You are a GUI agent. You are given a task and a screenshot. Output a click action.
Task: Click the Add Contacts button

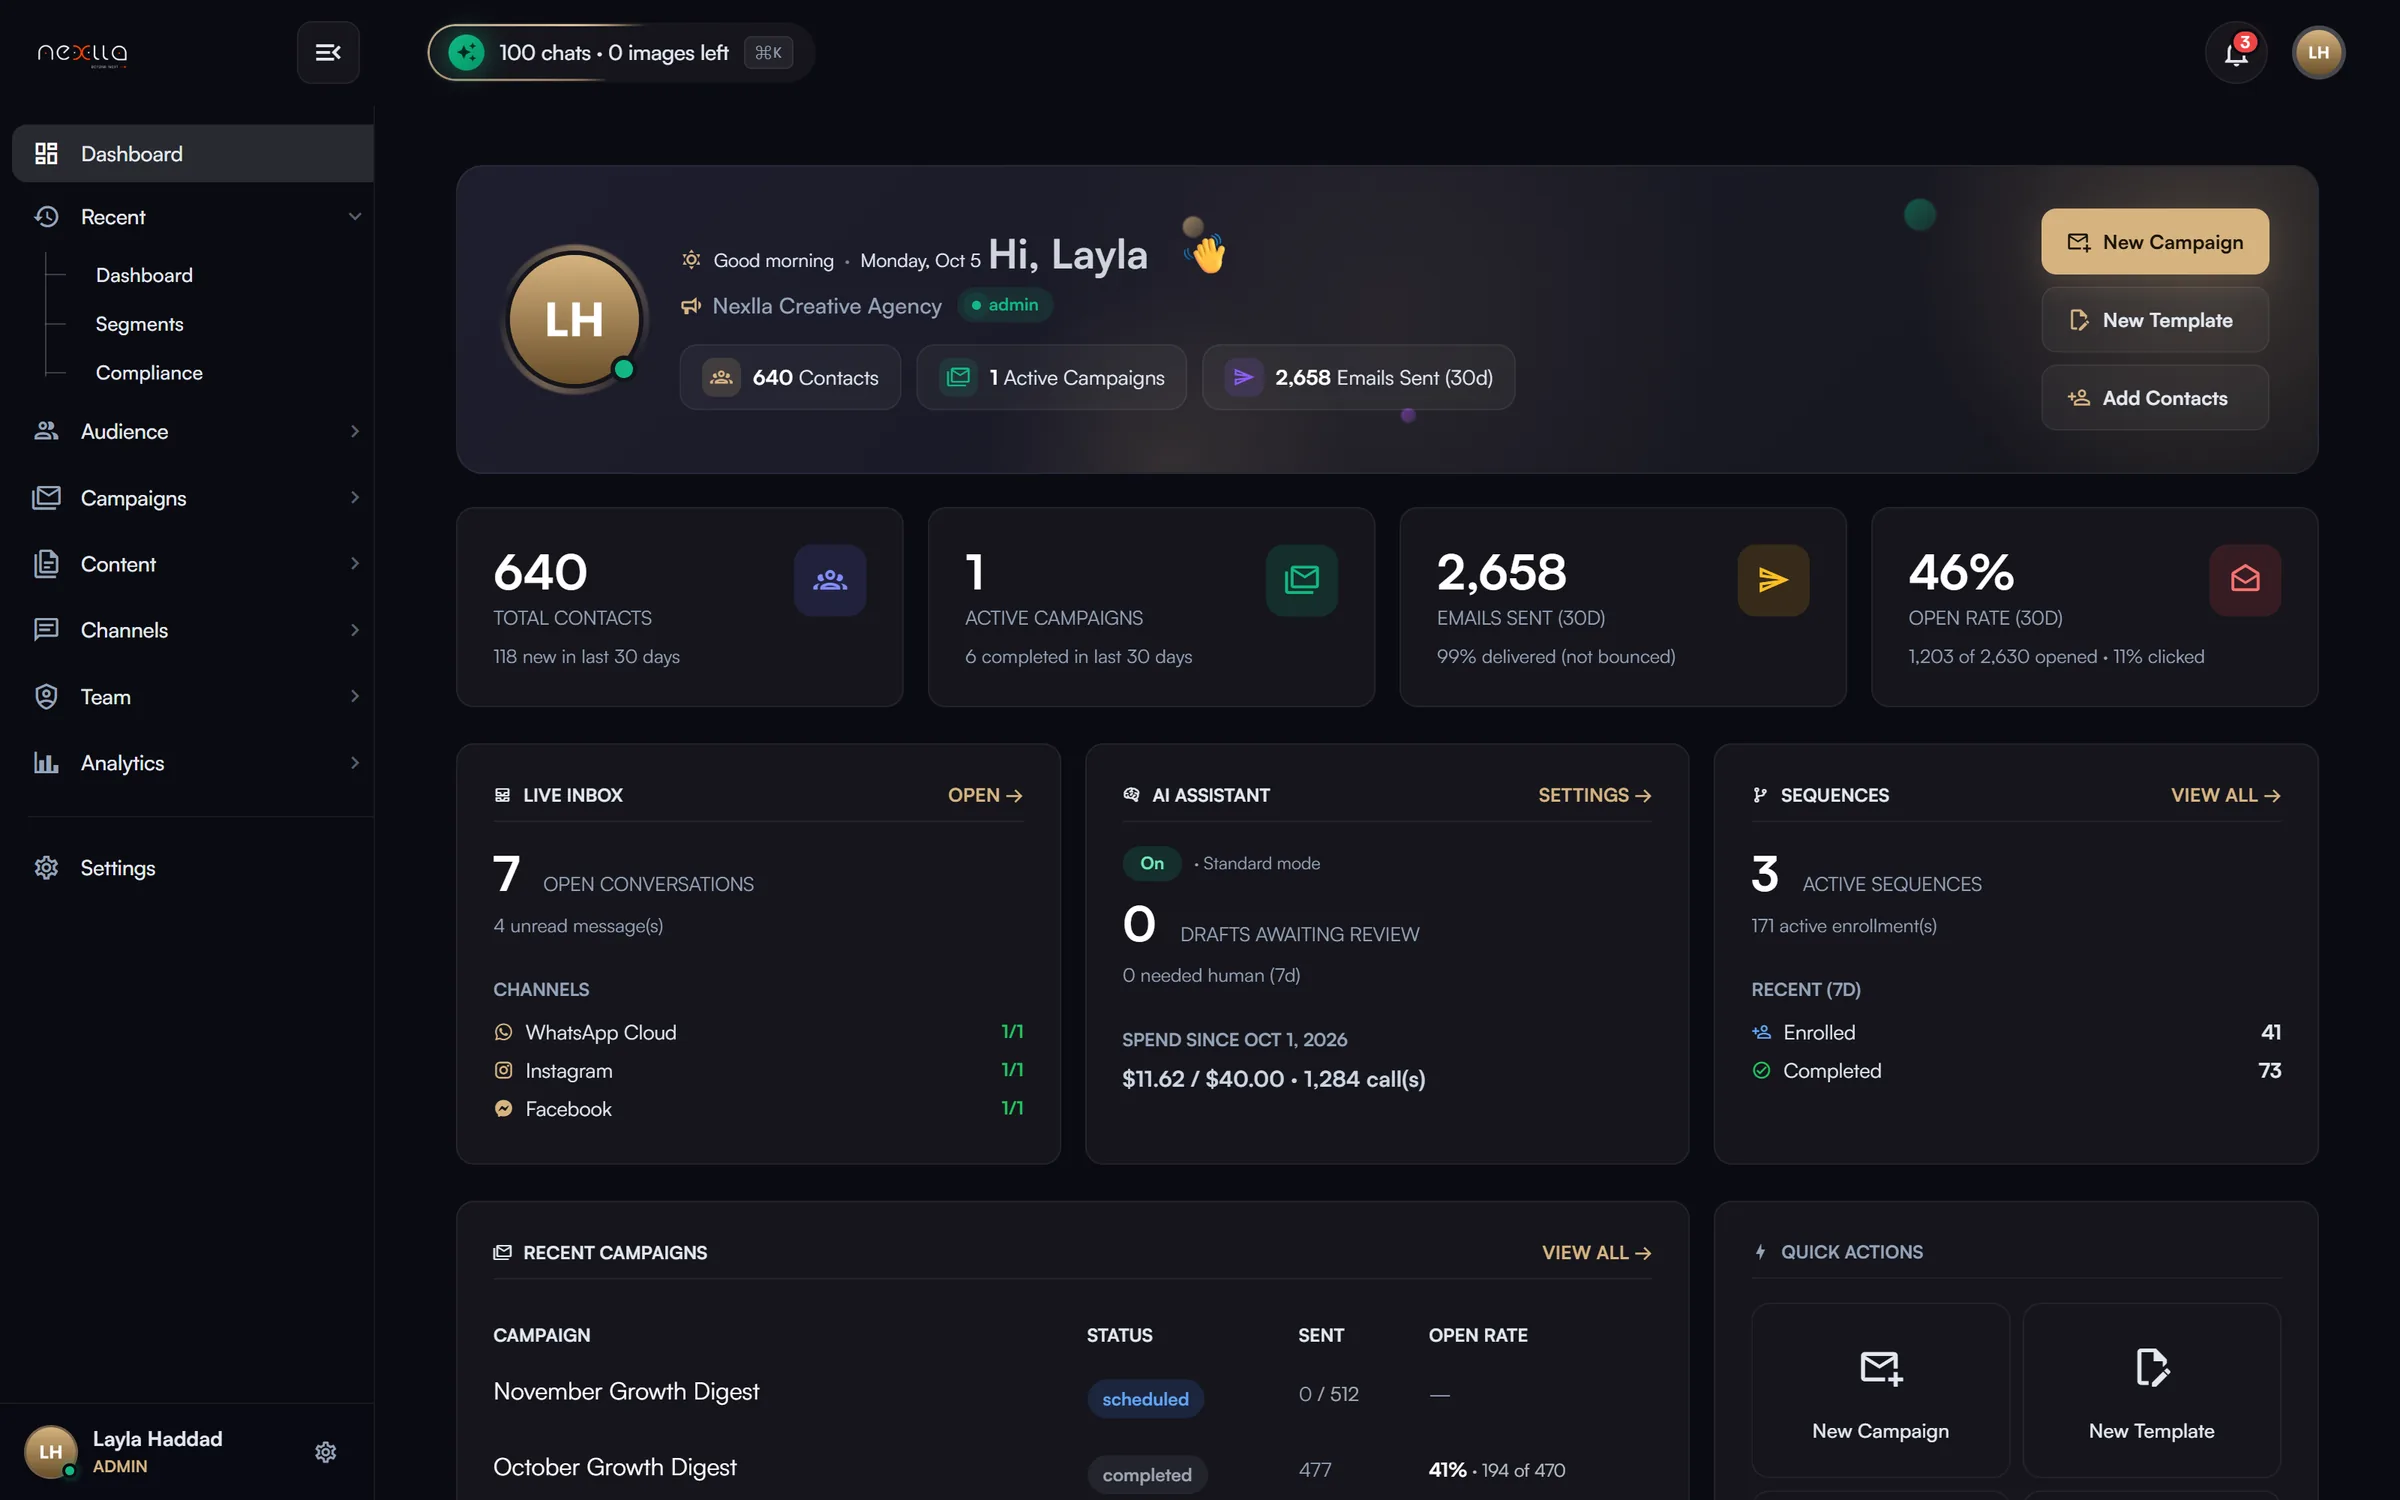2154,397
